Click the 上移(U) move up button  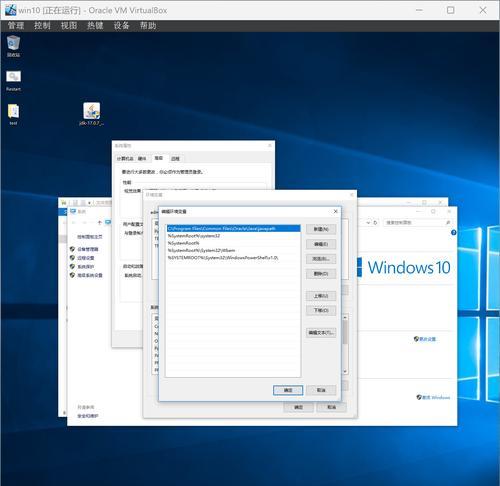[x=321, y=296]
